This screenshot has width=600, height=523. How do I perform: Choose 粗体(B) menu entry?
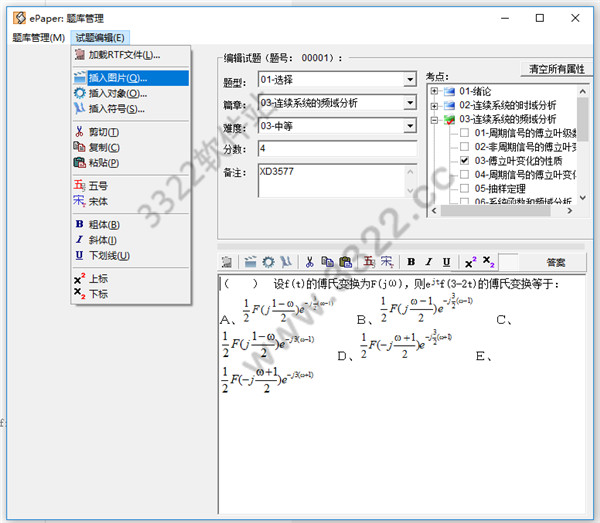[x=130, y=225]
